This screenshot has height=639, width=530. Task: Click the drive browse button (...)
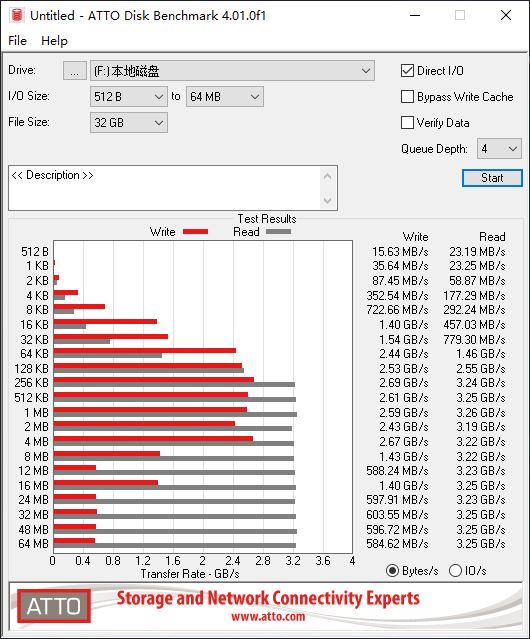coord(75,71)
